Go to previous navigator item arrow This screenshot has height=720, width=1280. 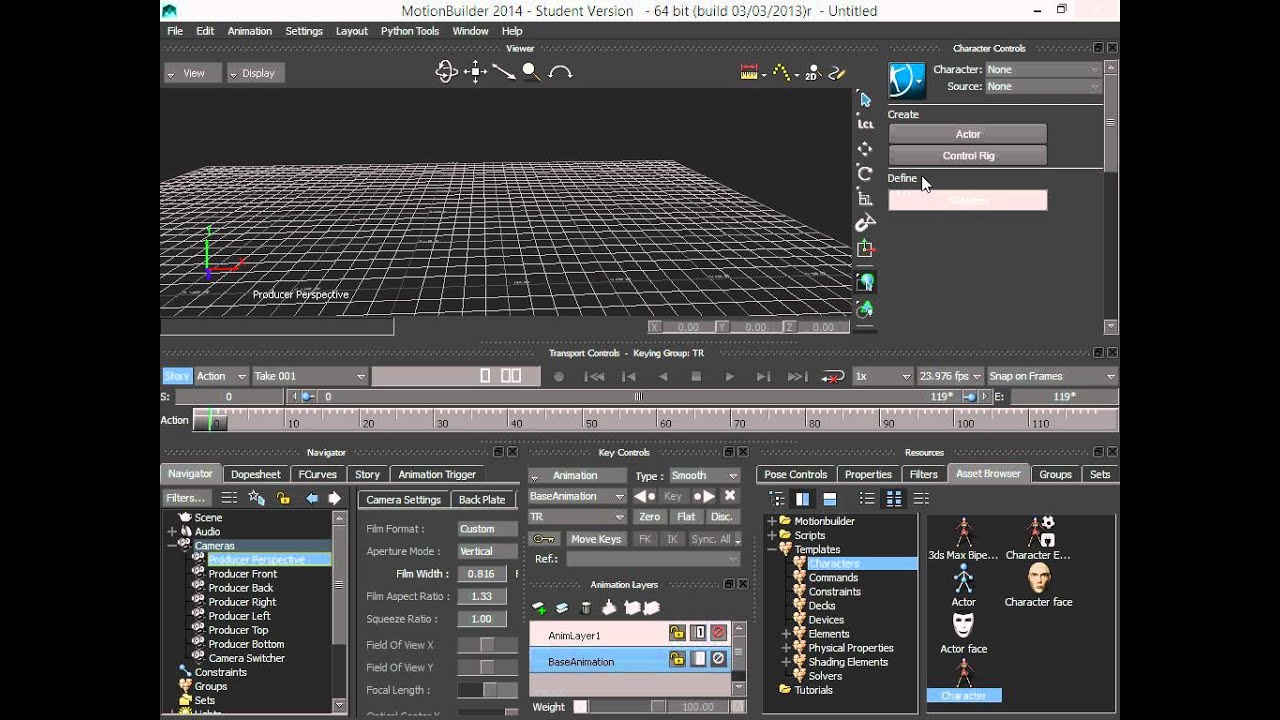312,498
